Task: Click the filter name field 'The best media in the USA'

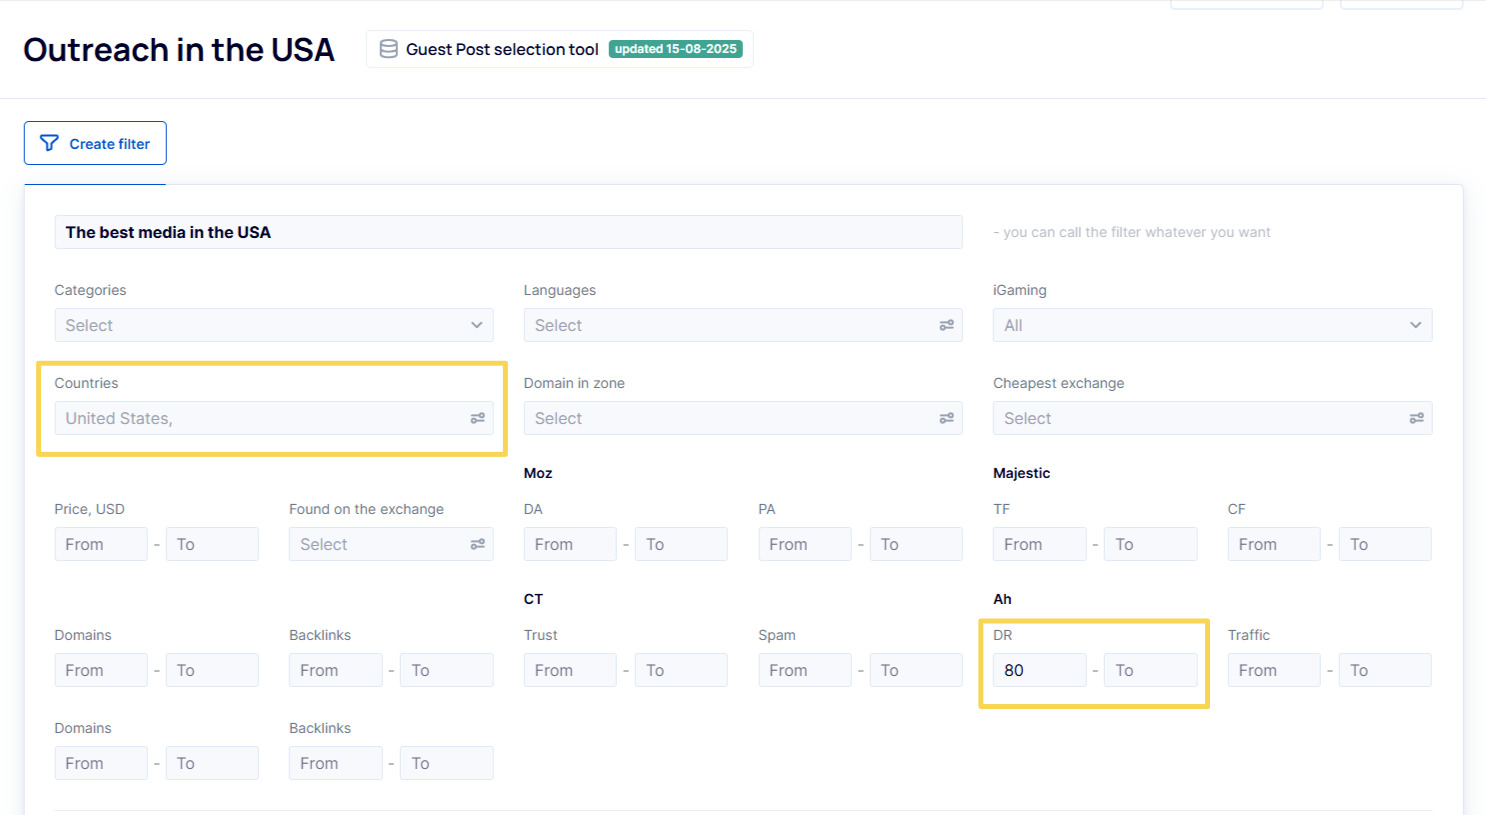Action: point(508,232)
